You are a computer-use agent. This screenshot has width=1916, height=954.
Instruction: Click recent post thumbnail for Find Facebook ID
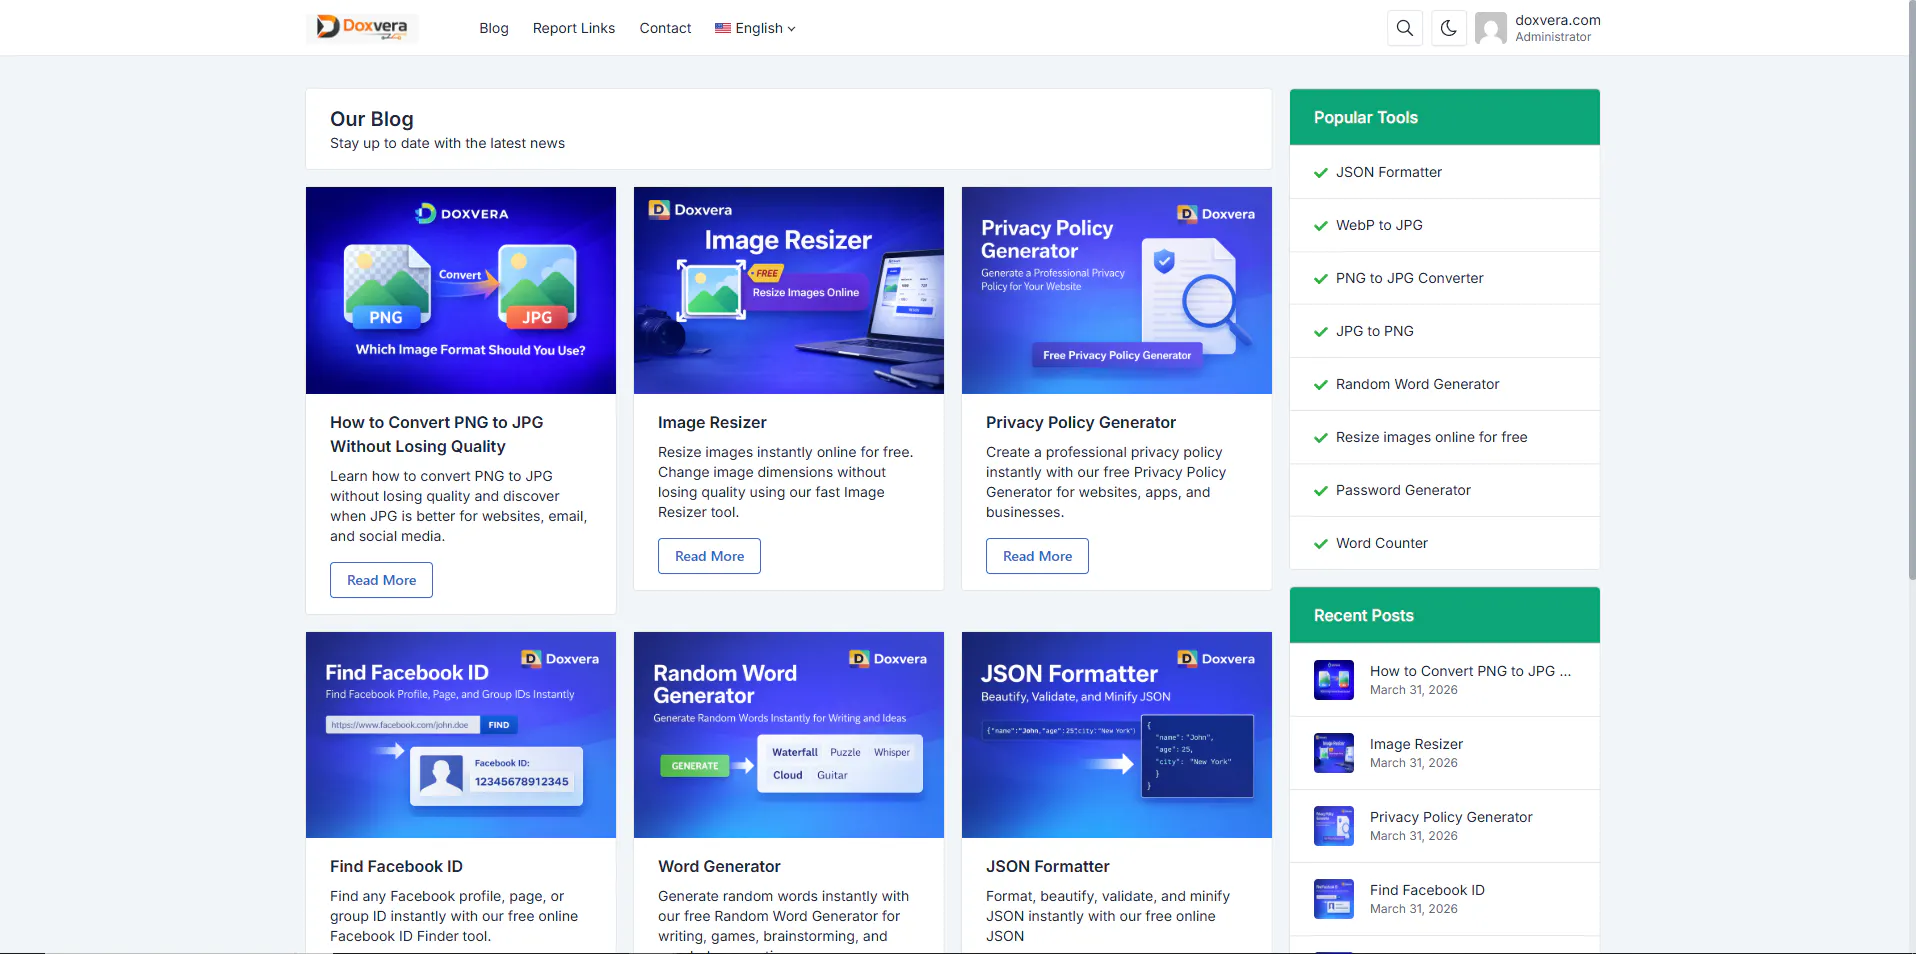pos(1334,899)
